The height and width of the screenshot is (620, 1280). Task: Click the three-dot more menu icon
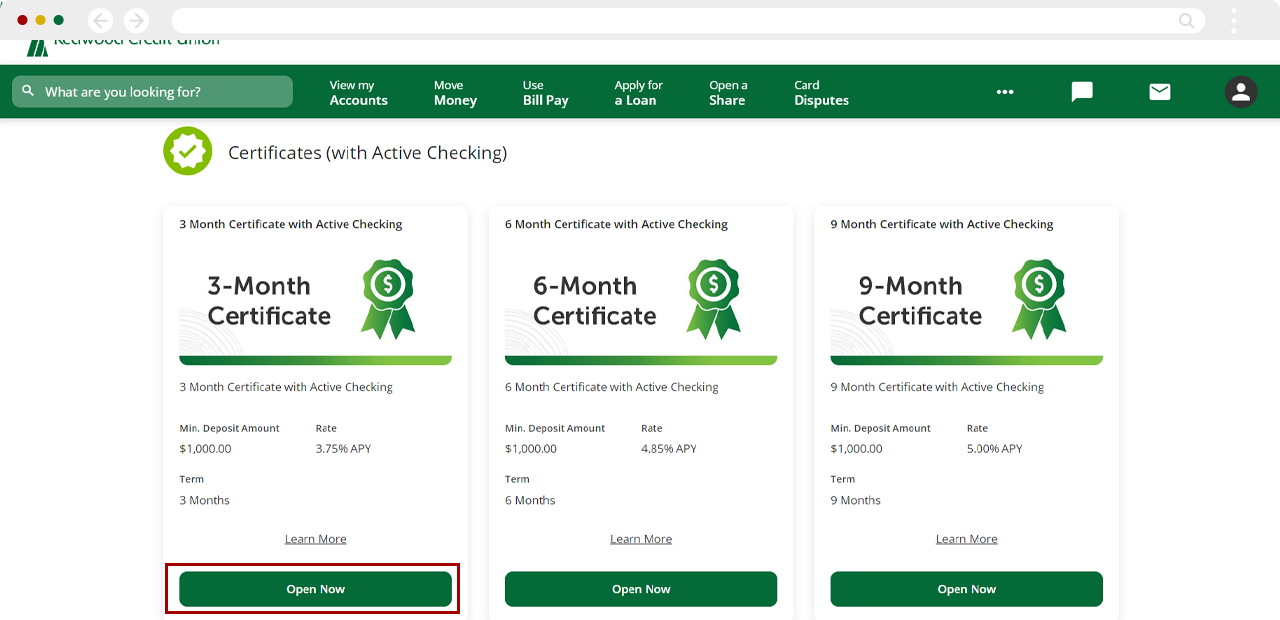pyautogui.click(x=1005, y=92)
